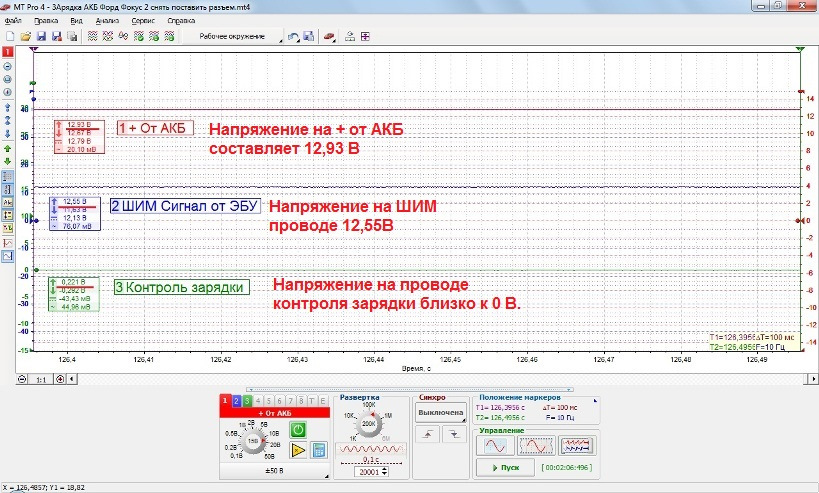Viewport: 819px width, 493px height.
Task: Toggle the green channel power button
Action: coord(298,430)
